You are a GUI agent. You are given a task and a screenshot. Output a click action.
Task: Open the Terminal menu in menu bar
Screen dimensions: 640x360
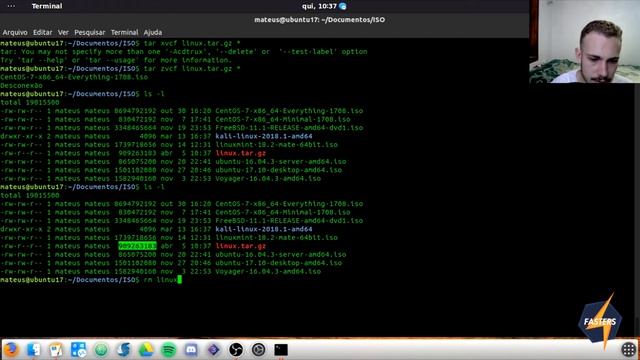click(x=124, y=32)
